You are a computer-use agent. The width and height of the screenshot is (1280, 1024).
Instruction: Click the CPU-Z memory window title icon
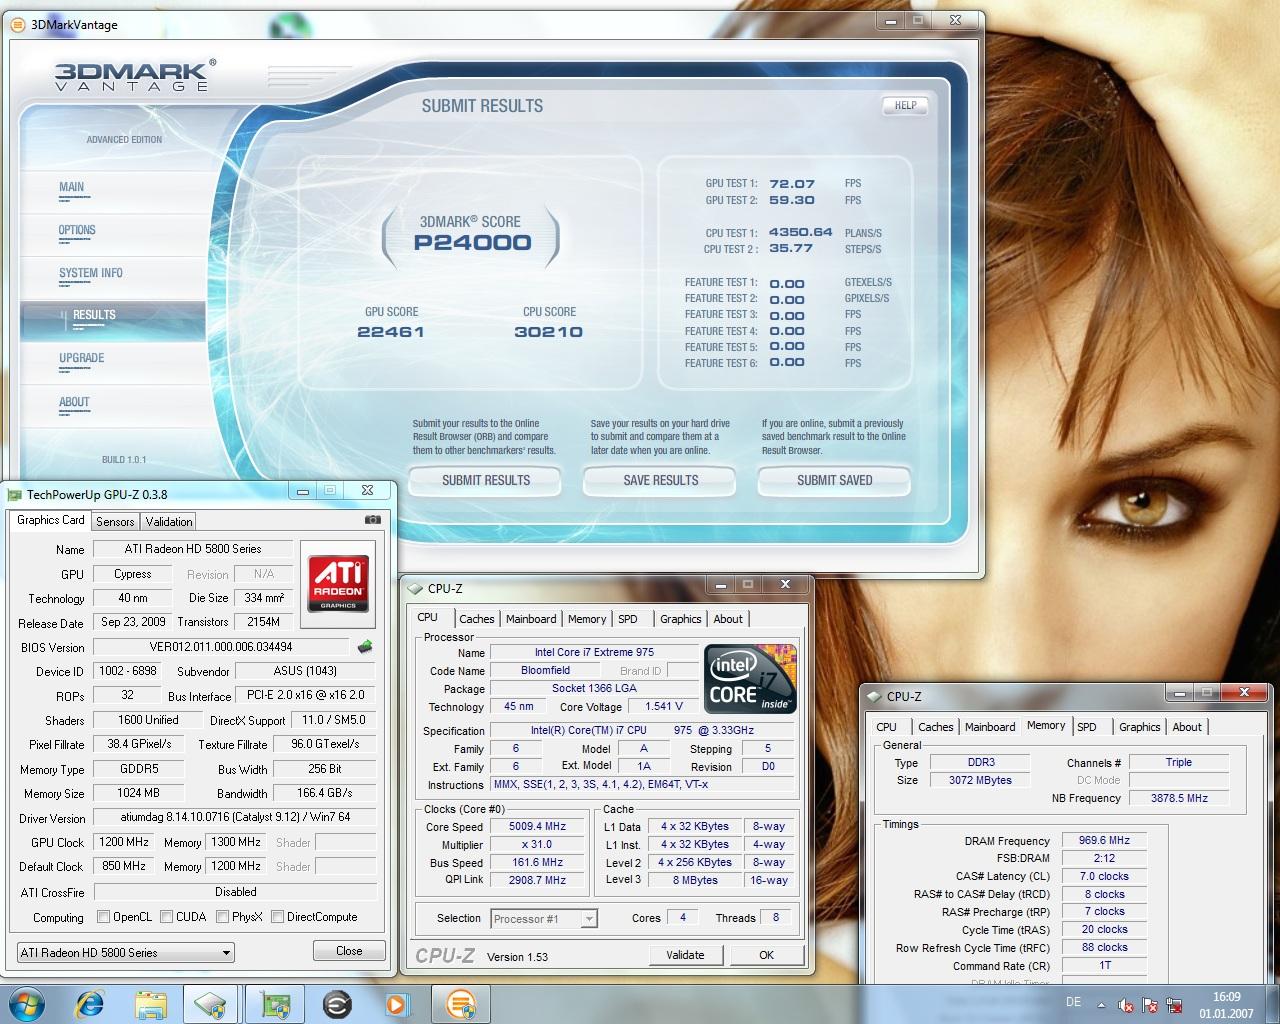tap(873, 696)
